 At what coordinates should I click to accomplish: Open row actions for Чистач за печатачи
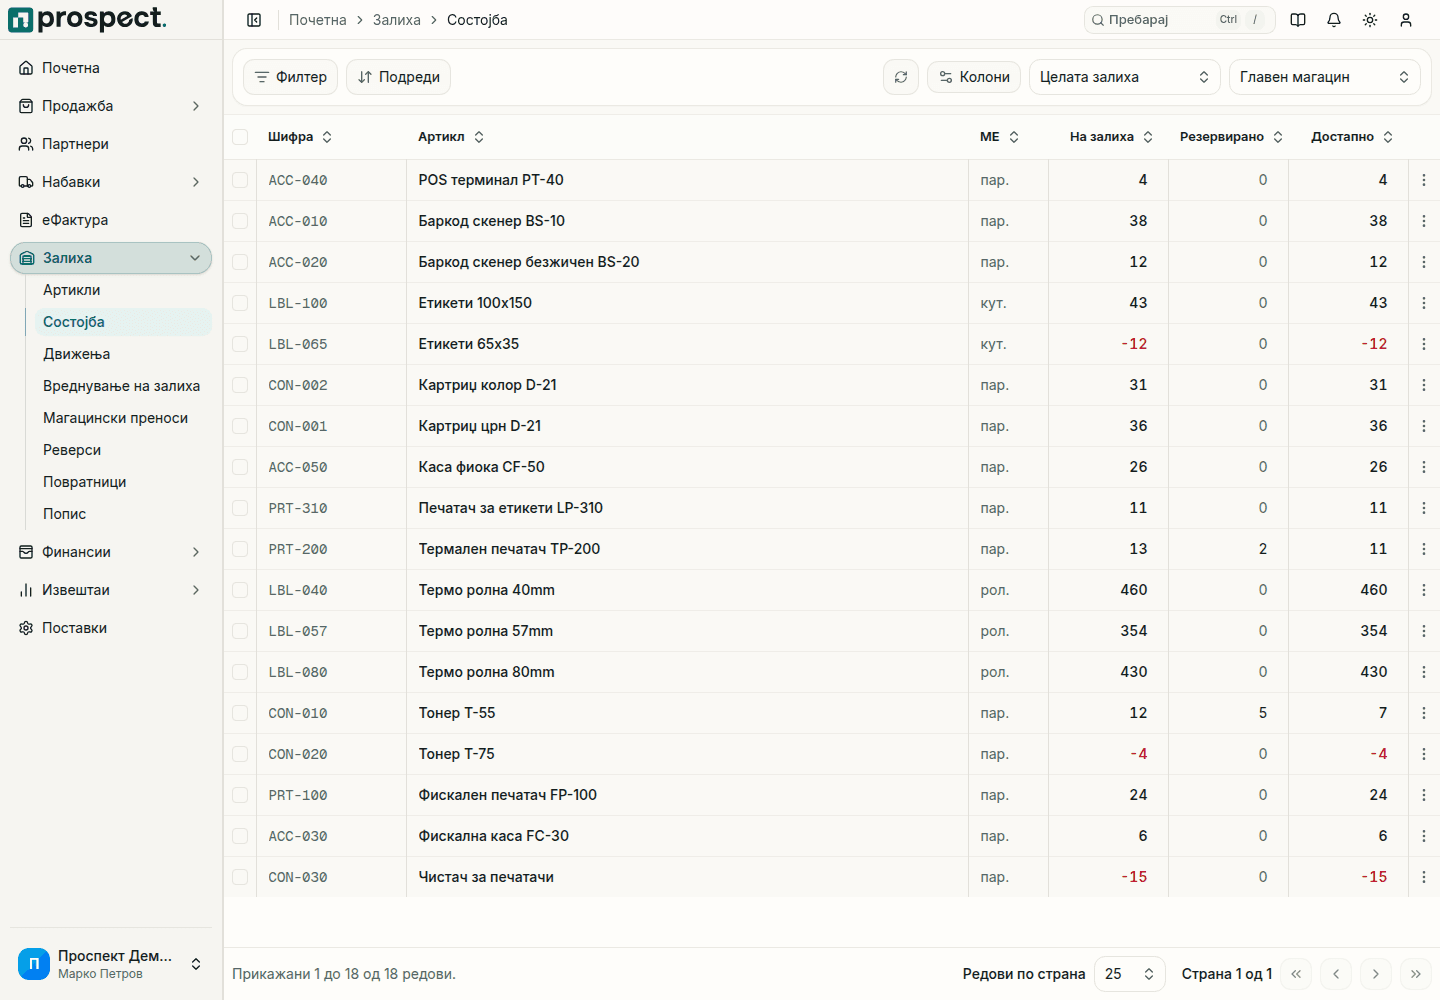tap(1424, 877)
